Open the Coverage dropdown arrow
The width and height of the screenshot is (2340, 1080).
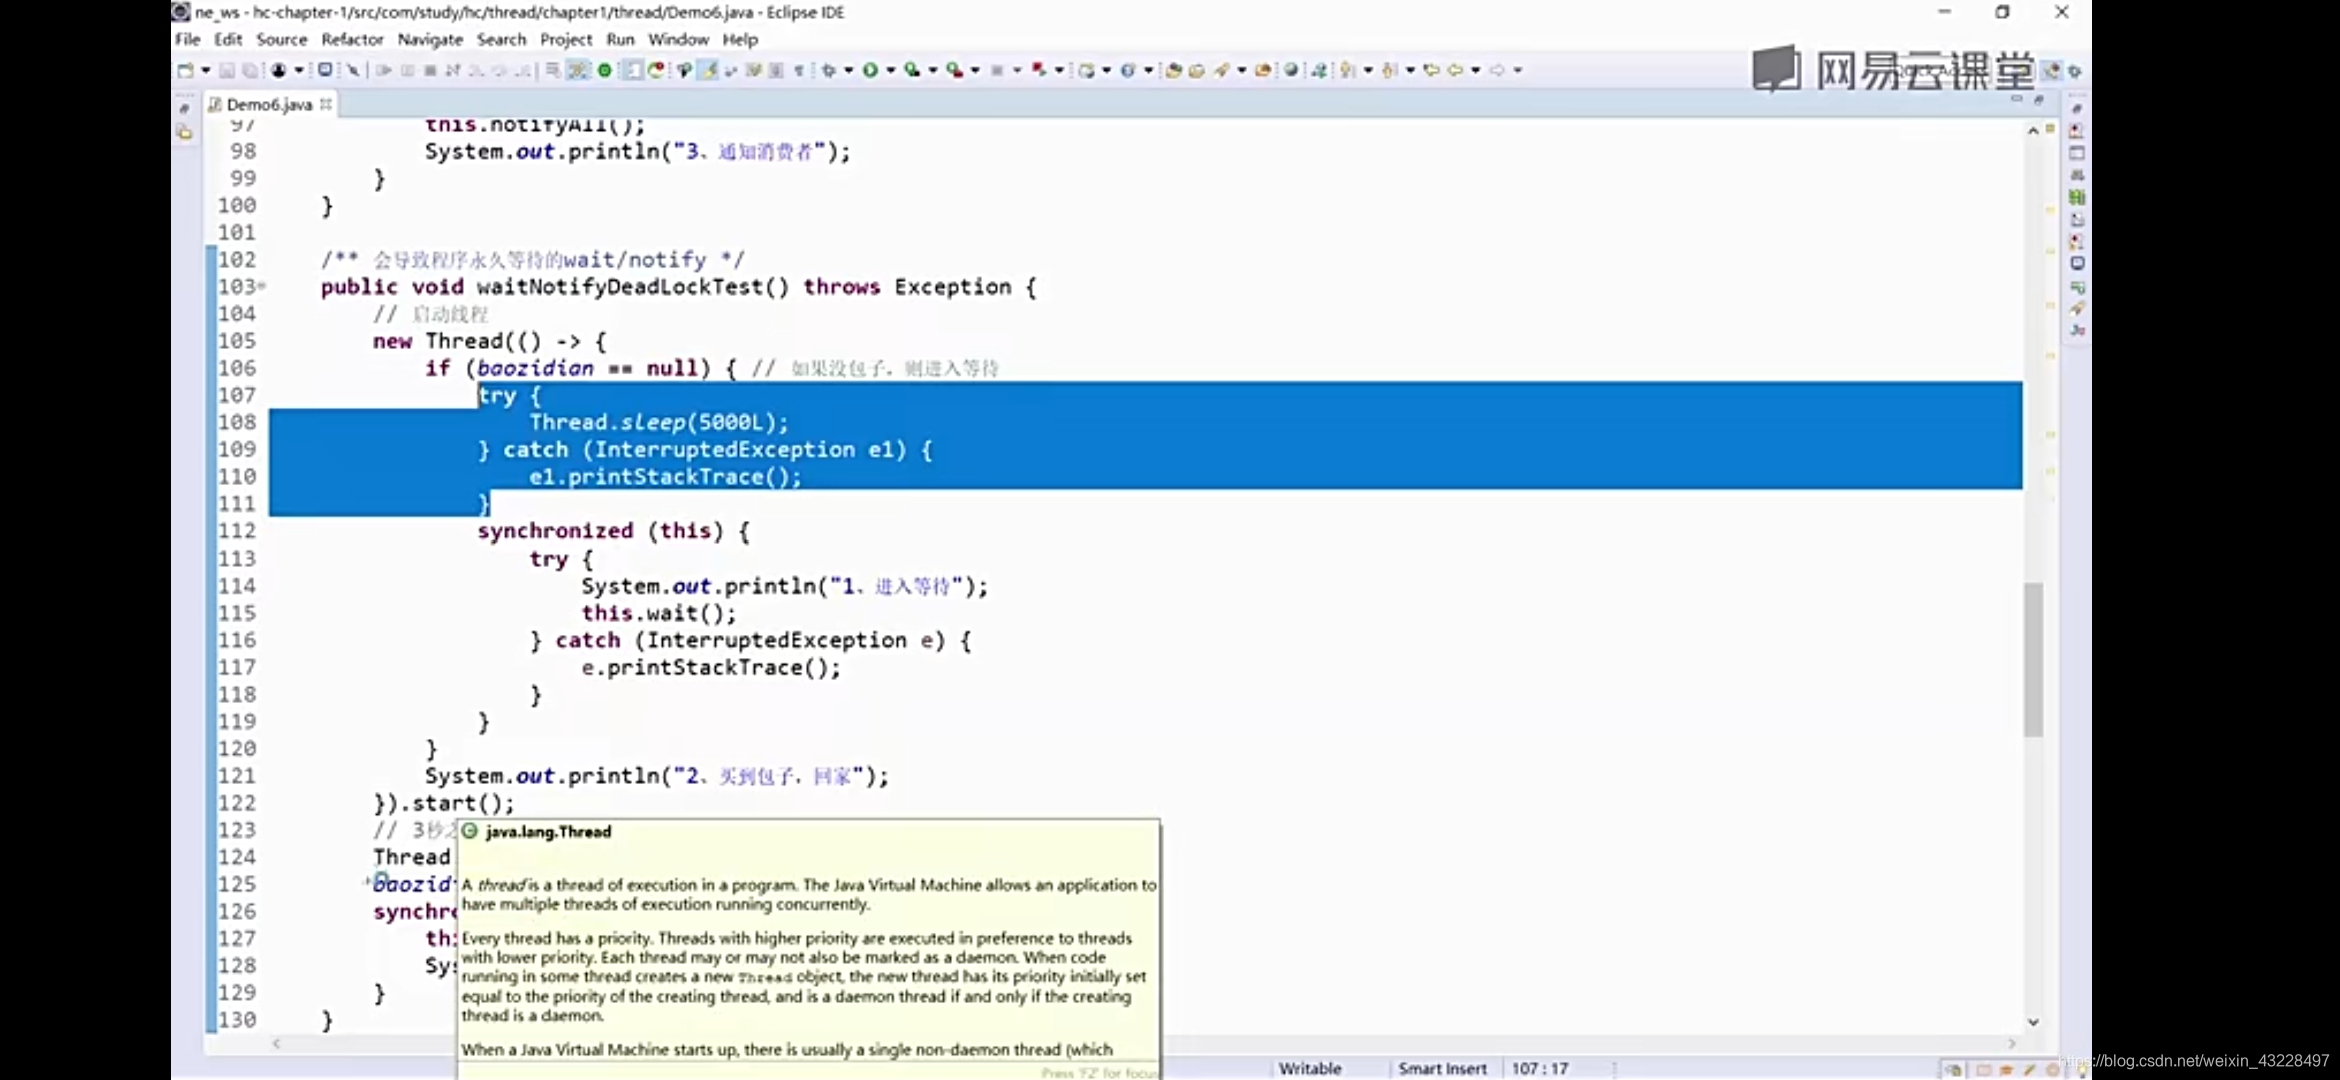[933, 70]
